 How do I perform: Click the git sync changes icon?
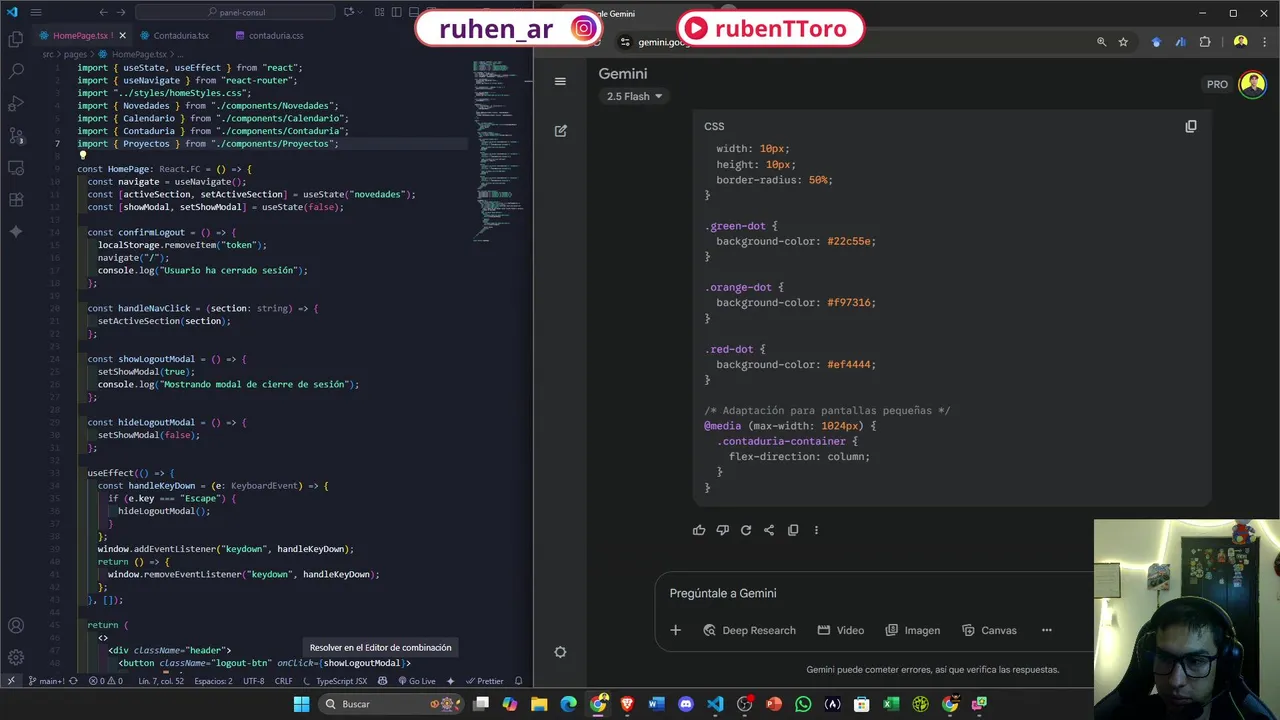(x=75, y=681)
